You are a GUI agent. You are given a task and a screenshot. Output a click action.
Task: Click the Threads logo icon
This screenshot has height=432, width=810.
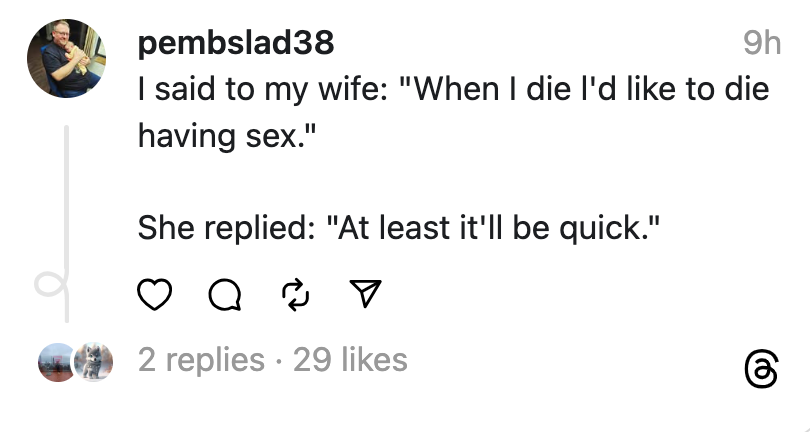coord(761,368)
